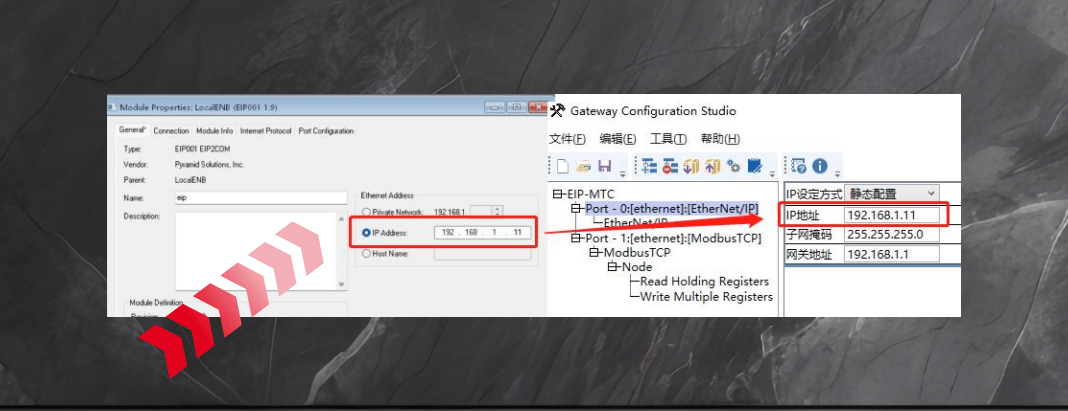
Task: Open the Module Info tab
Action: coord(215,130)
